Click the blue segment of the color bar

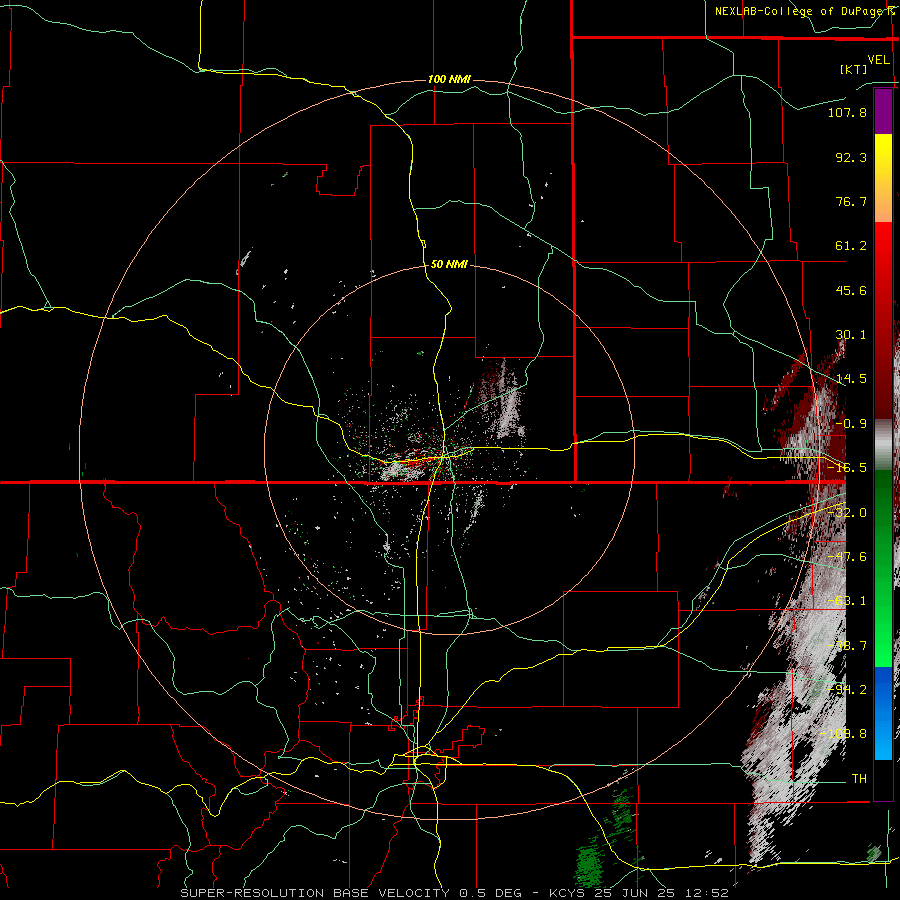883,713
